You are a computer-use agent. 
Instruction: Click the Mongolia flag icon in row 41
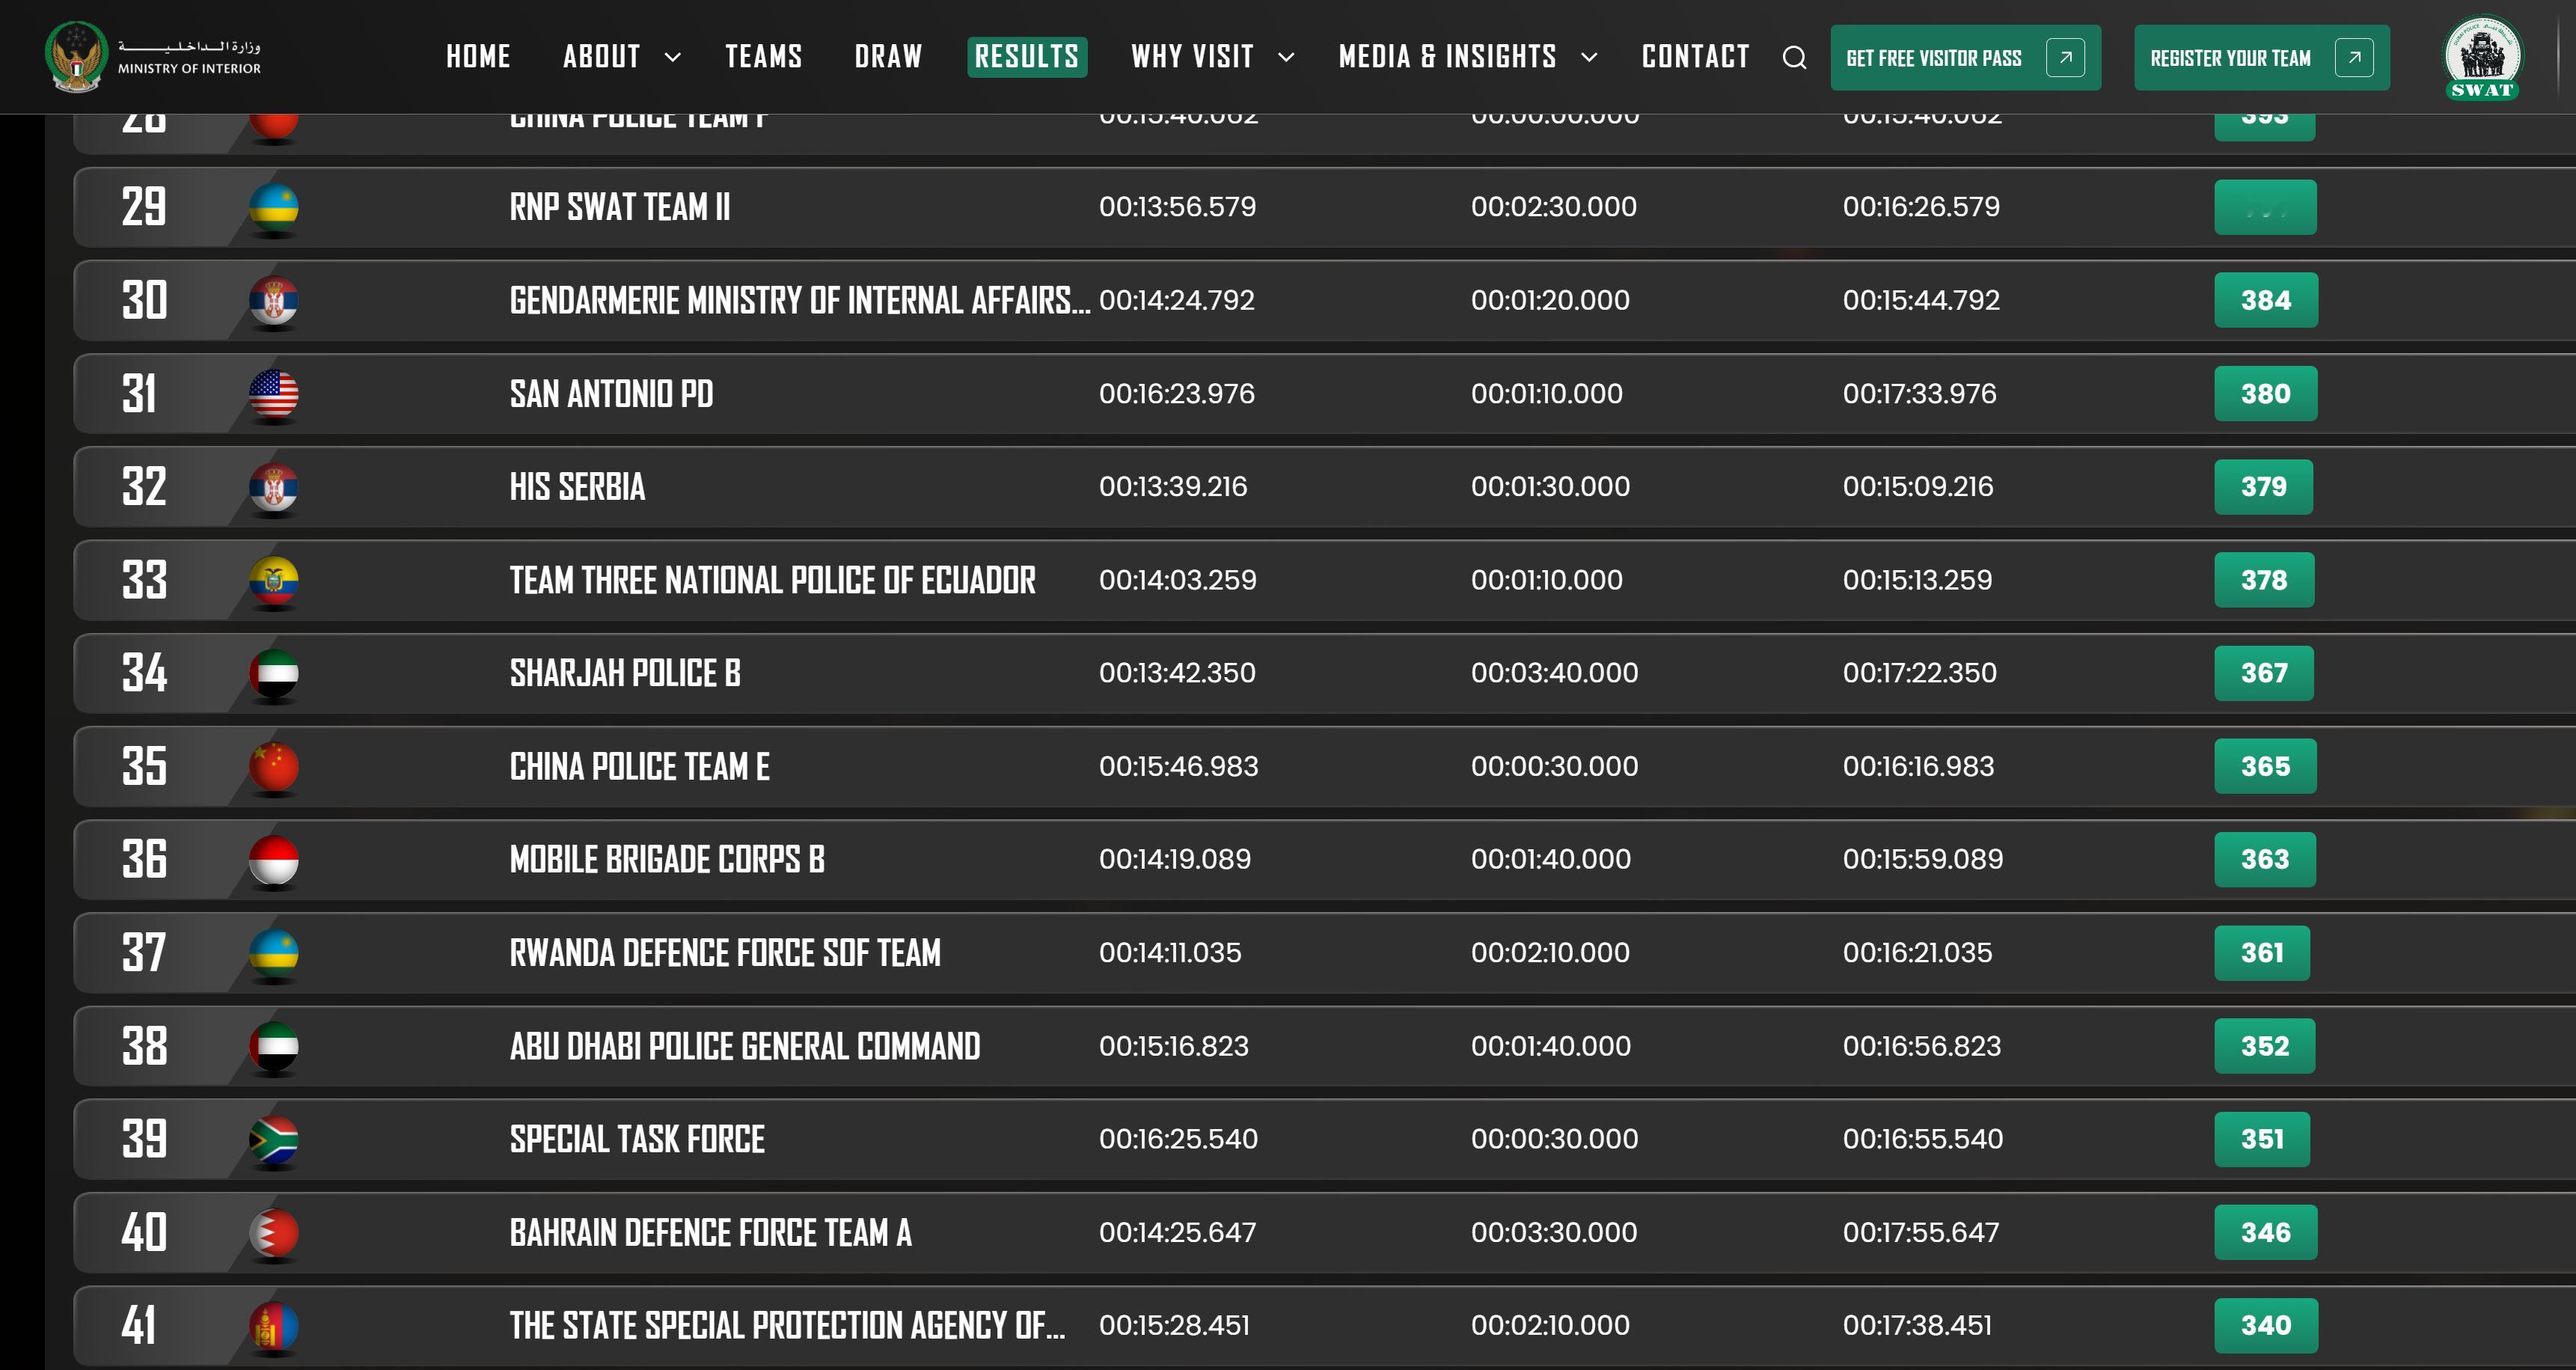pos(273,1325)
